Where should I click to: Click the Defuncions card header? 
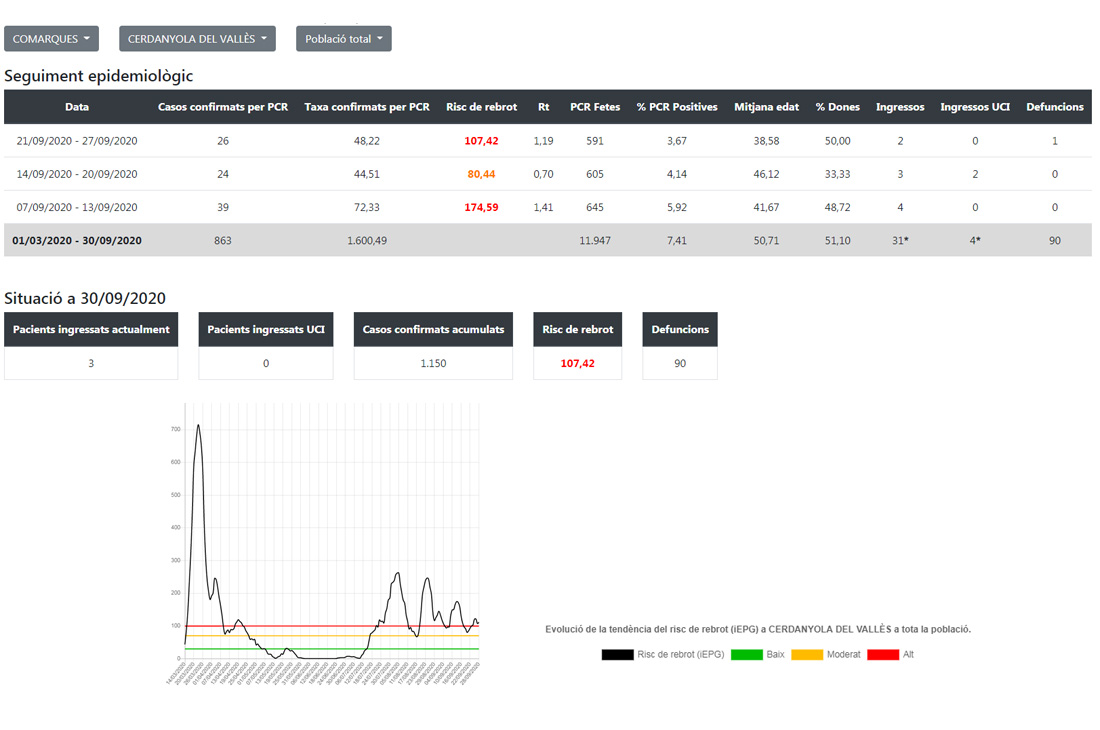[x=680, y=330]
